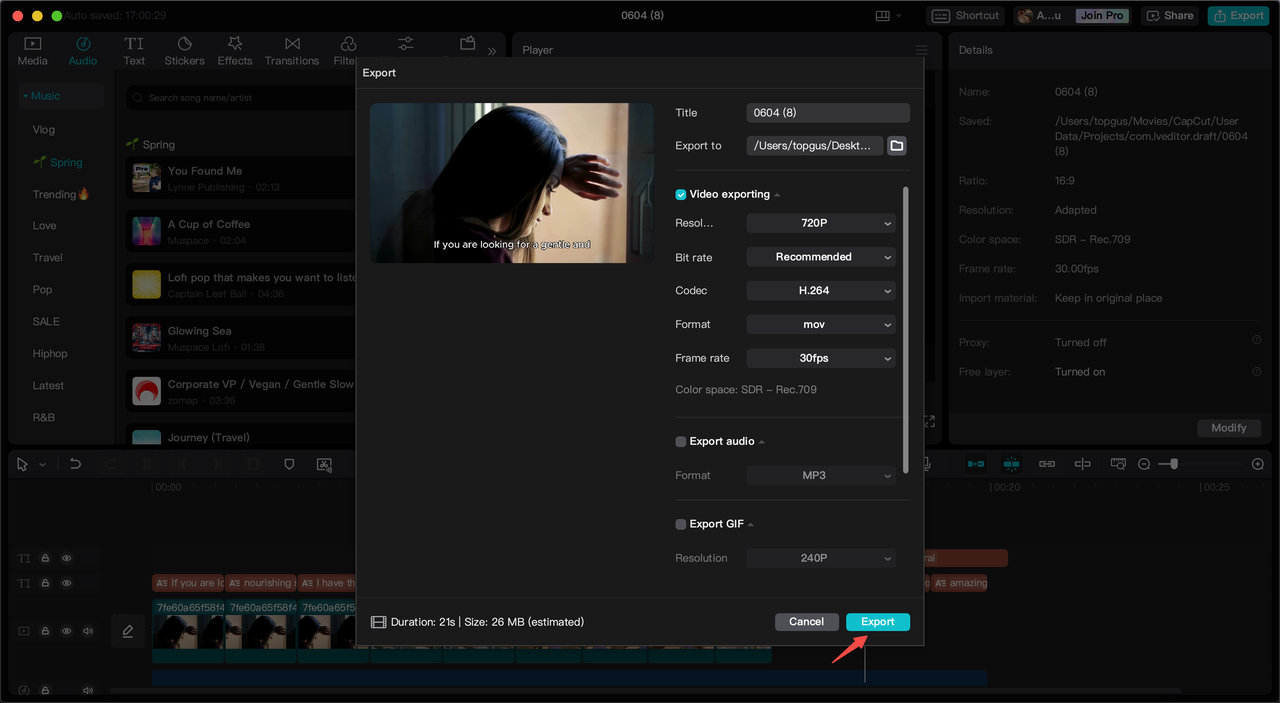
Task: Click the Share button in title bar
Action: 1171,16
